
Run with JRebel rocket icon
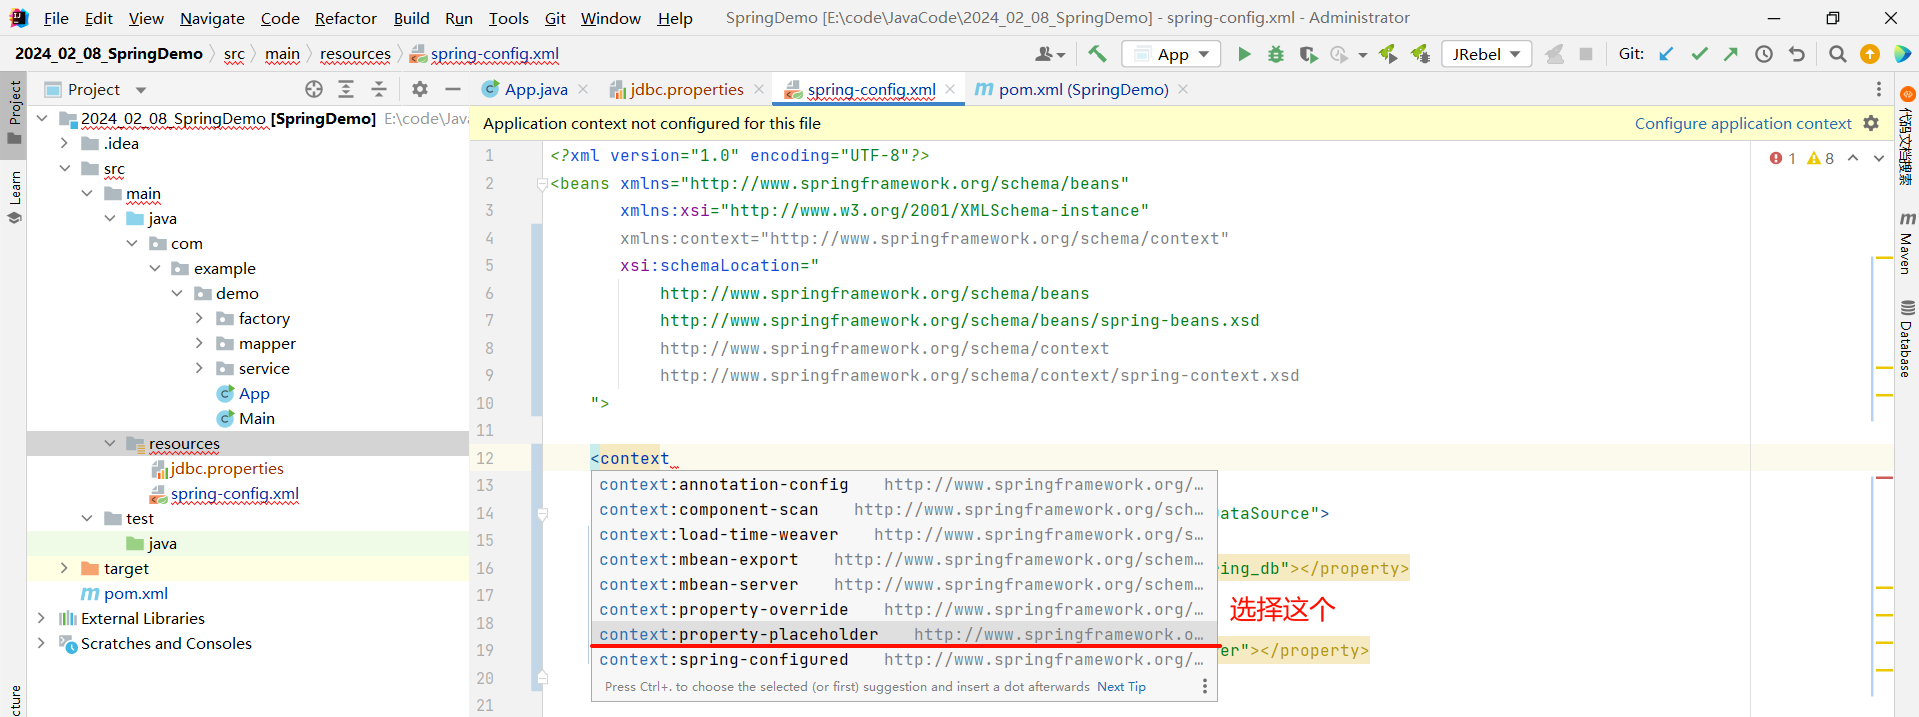1388,54
